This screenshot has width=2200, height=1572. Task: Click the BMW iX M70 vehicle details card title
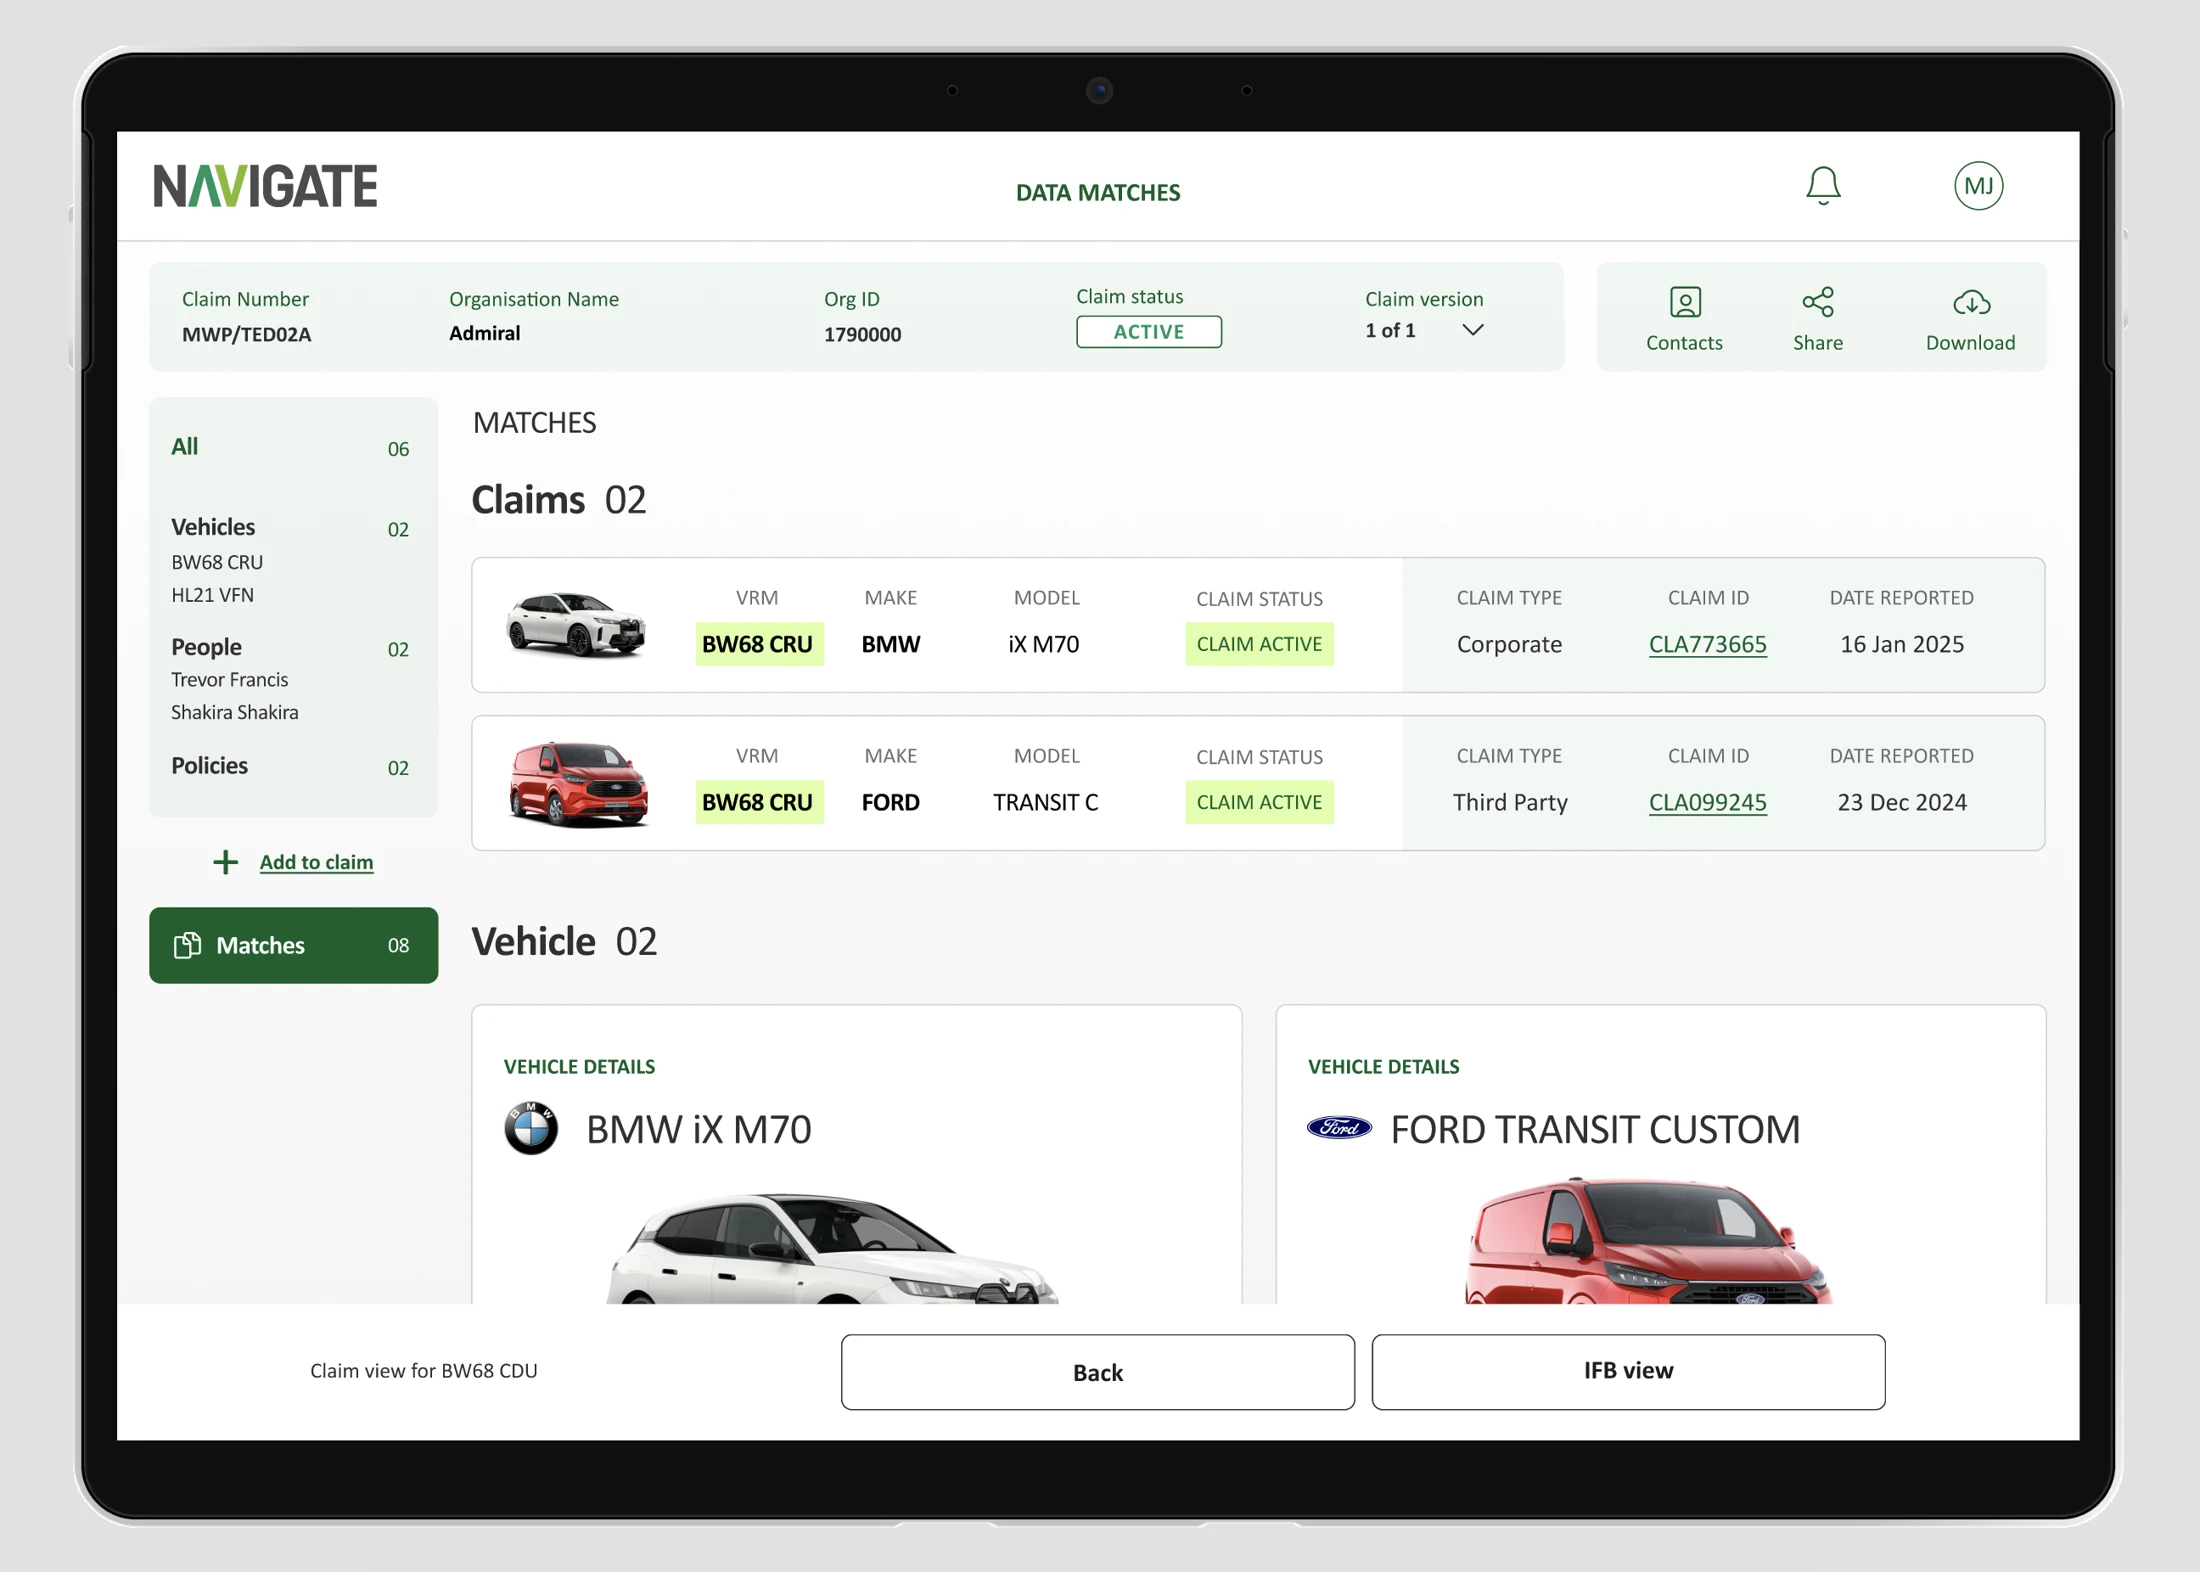pyautogui.click(x=698, y=1129)
